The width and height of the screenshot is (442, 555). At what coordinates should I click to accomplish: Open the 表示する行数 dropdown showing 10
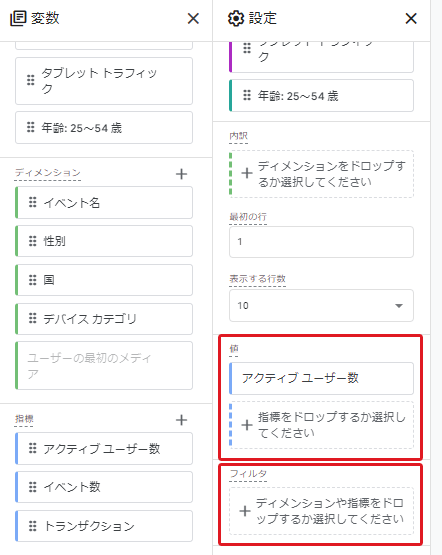[x=321, y=305]
